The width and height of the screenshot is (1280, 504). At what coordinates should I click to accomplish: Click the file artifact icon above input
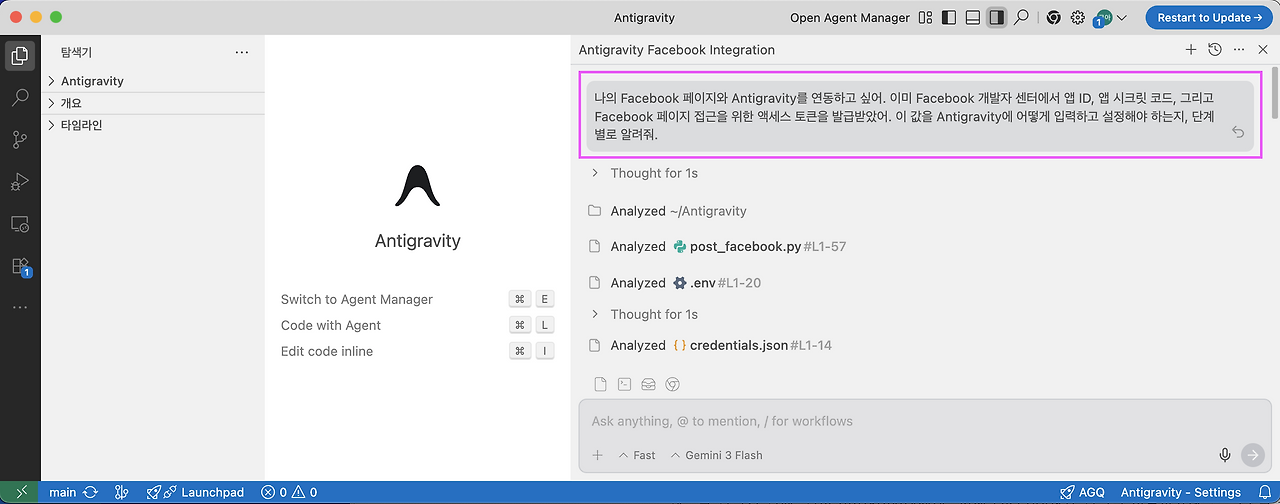point(600,384)
